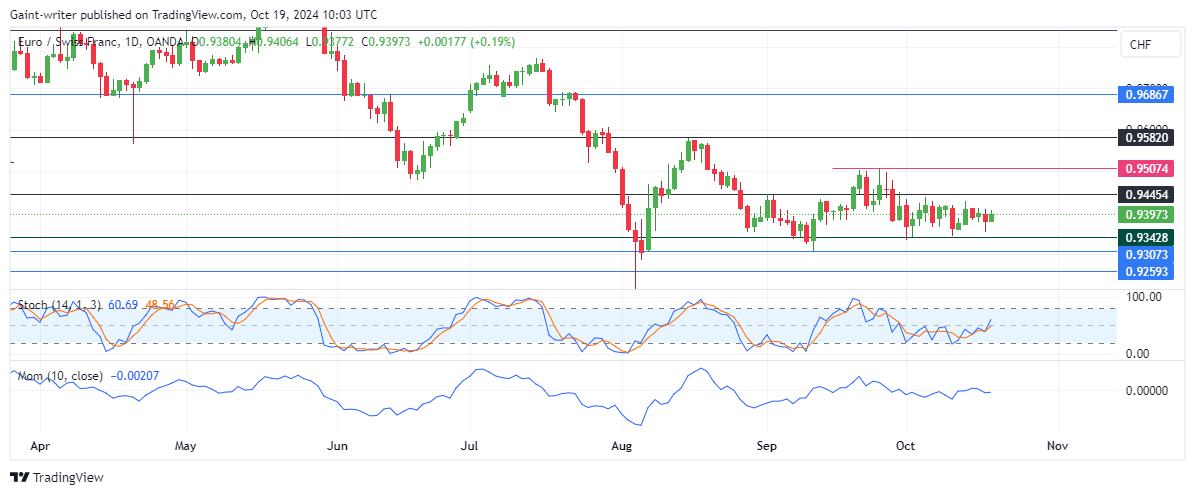
Task: Click the Sep label on time axis
Action: (x=767, y=446)
